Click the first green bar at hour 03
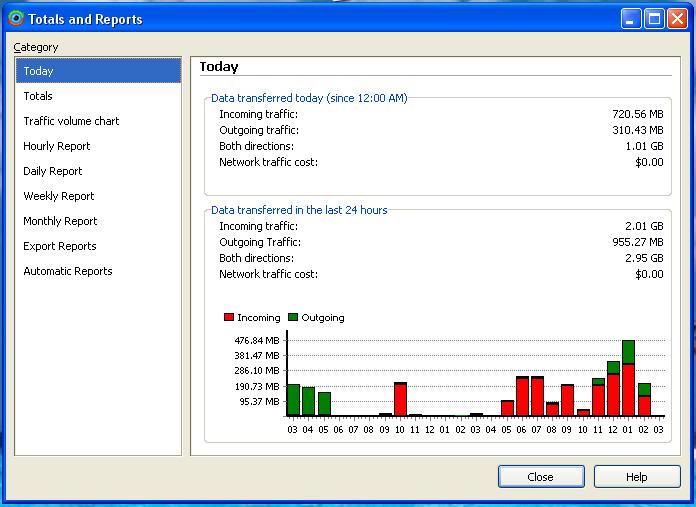Viewport: 696px width, 507px height. (x=293, y=400)
